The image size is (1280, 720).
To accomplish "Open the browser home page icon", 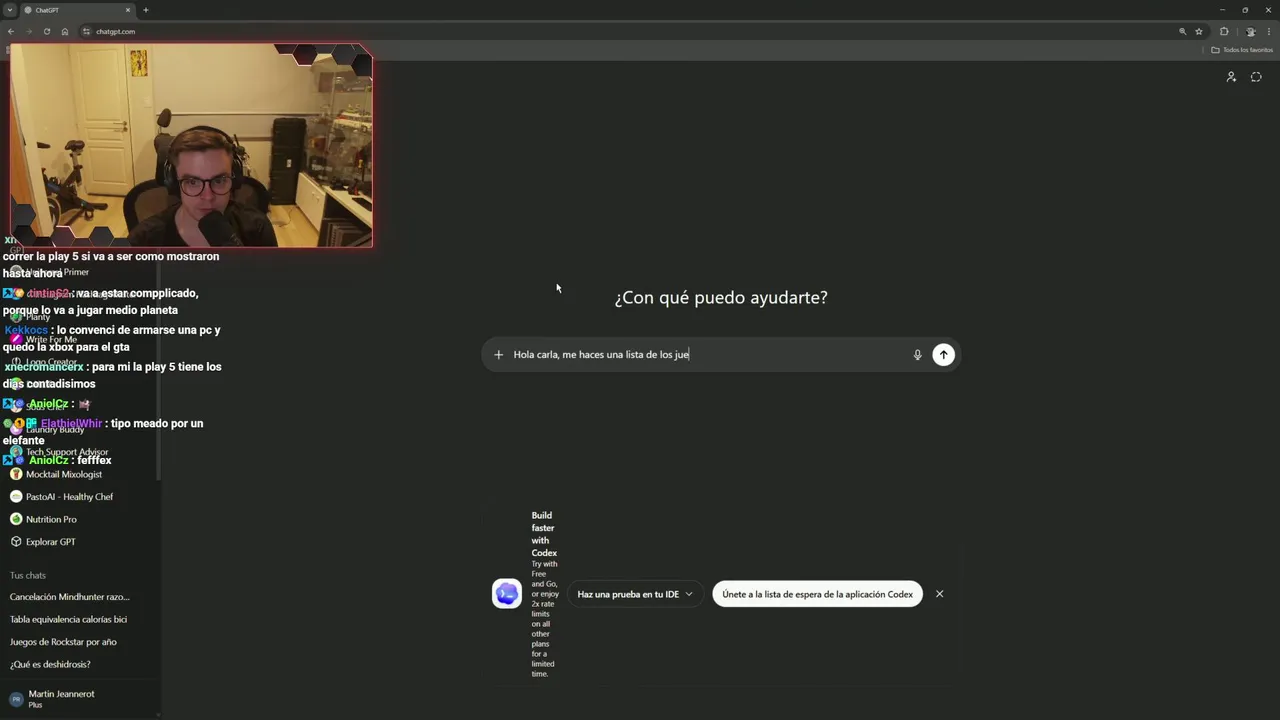I will coord(65,31).
